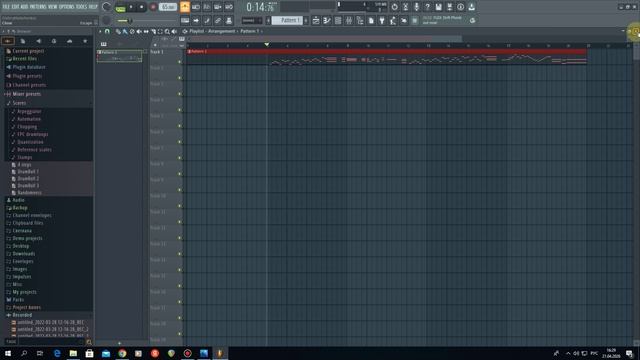
Task: Toggle typing keyboard to piano
Action: click(x=185, y=20)
